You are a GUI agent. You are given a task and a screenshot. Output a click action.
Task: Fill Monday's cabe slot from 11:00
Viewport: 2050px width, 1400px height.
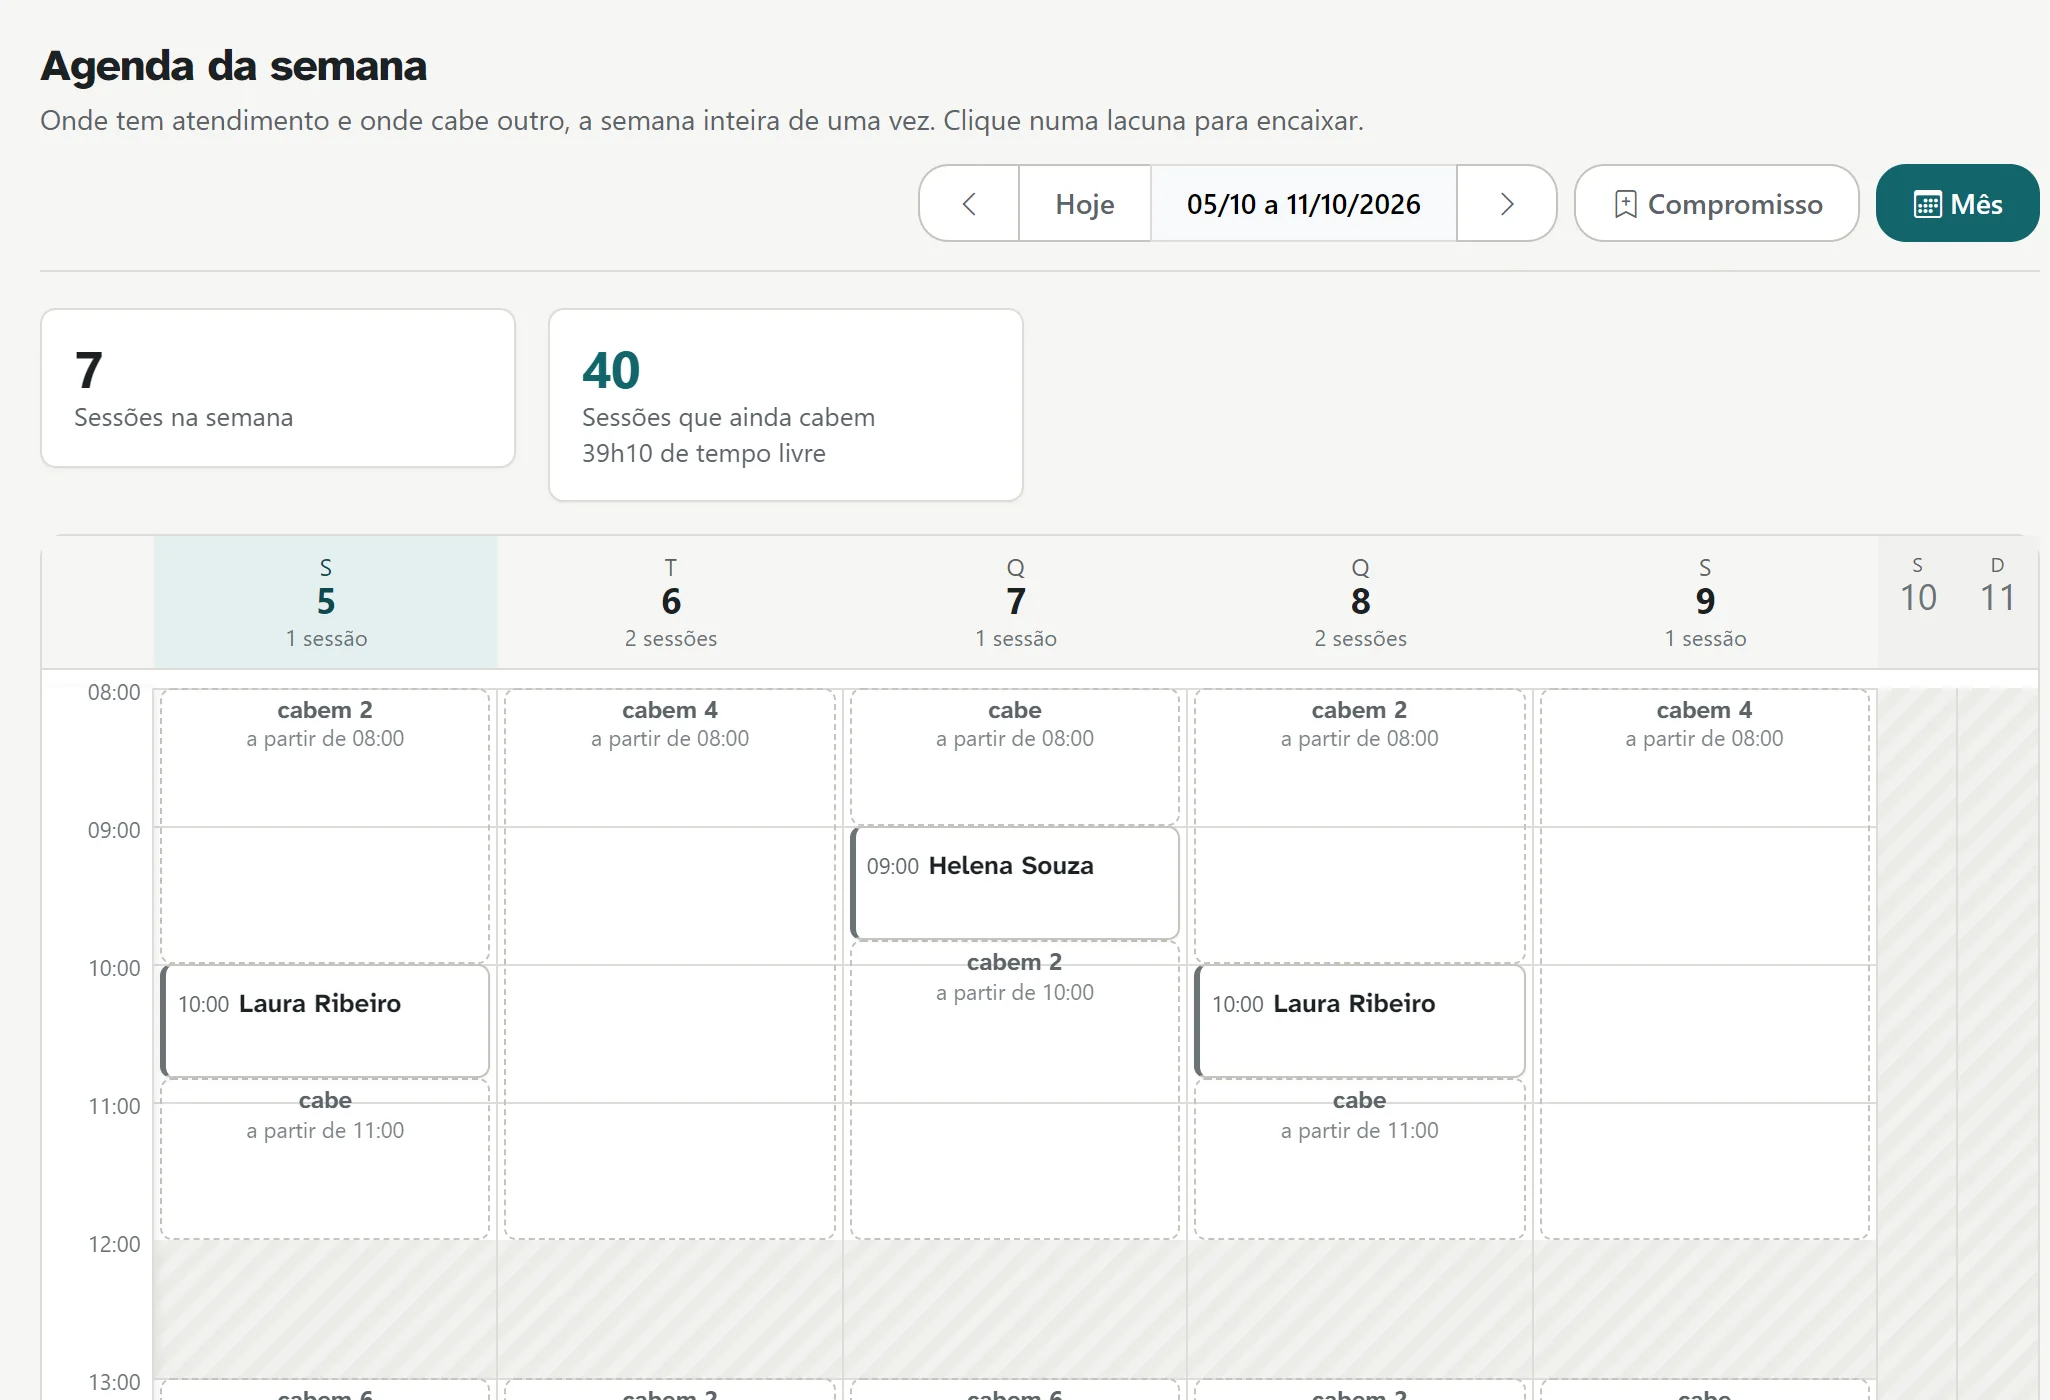[x=325, y=1159]
